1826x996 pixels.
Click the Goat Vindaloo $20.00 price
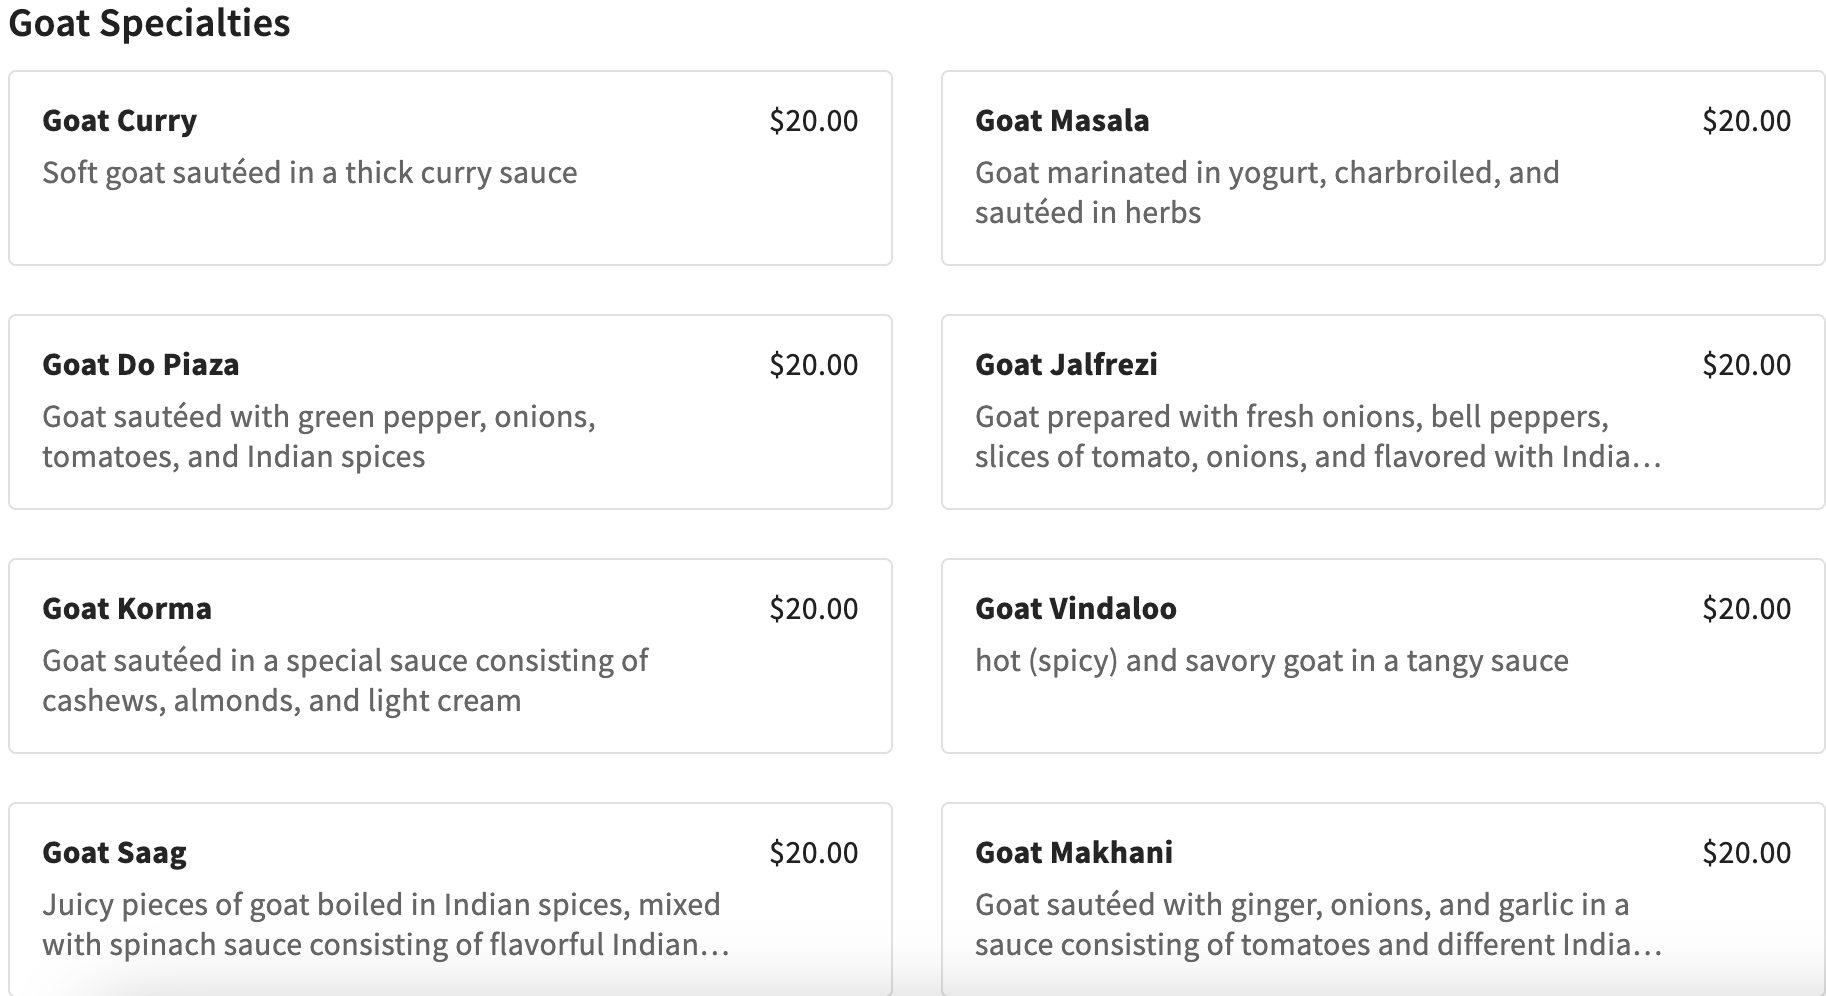tap(1746, 609)
